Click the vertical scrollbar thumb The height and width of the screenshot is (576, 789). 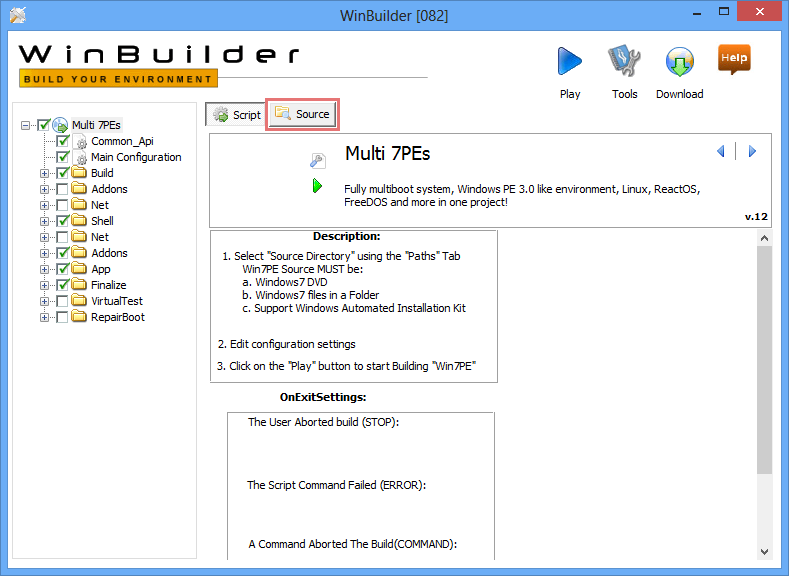tap(764, 360)
